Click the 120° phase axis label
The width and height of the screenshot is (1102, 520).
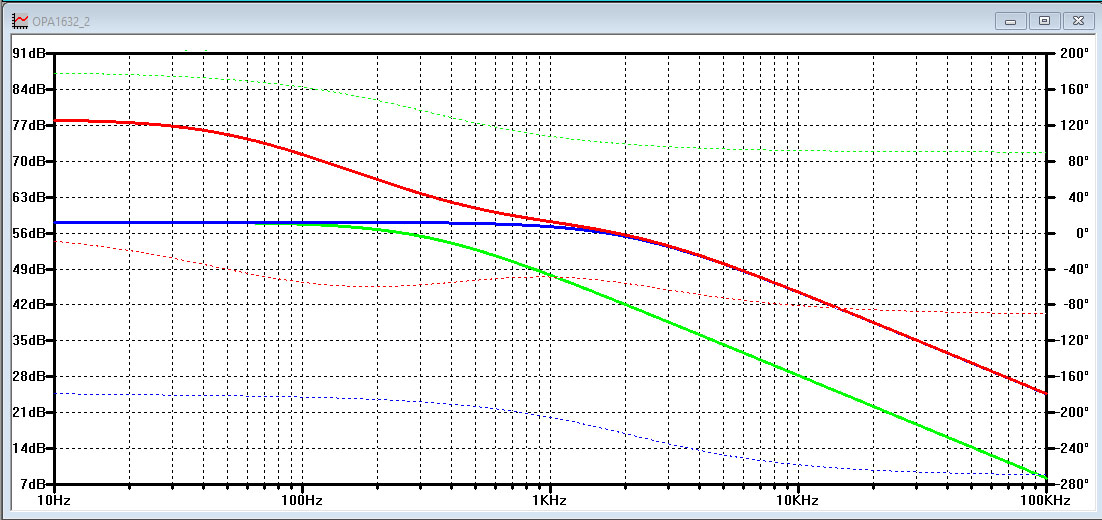click(1073, 125)
